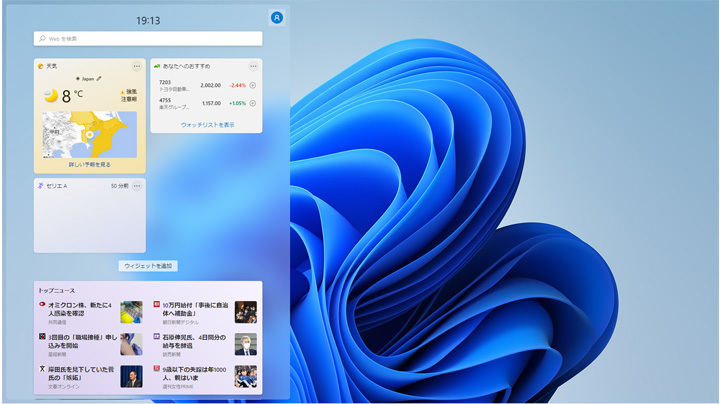Screen dimensions: 720x404
Task: Select the 4755 Rakuten stock row
Action: point(207,103)
